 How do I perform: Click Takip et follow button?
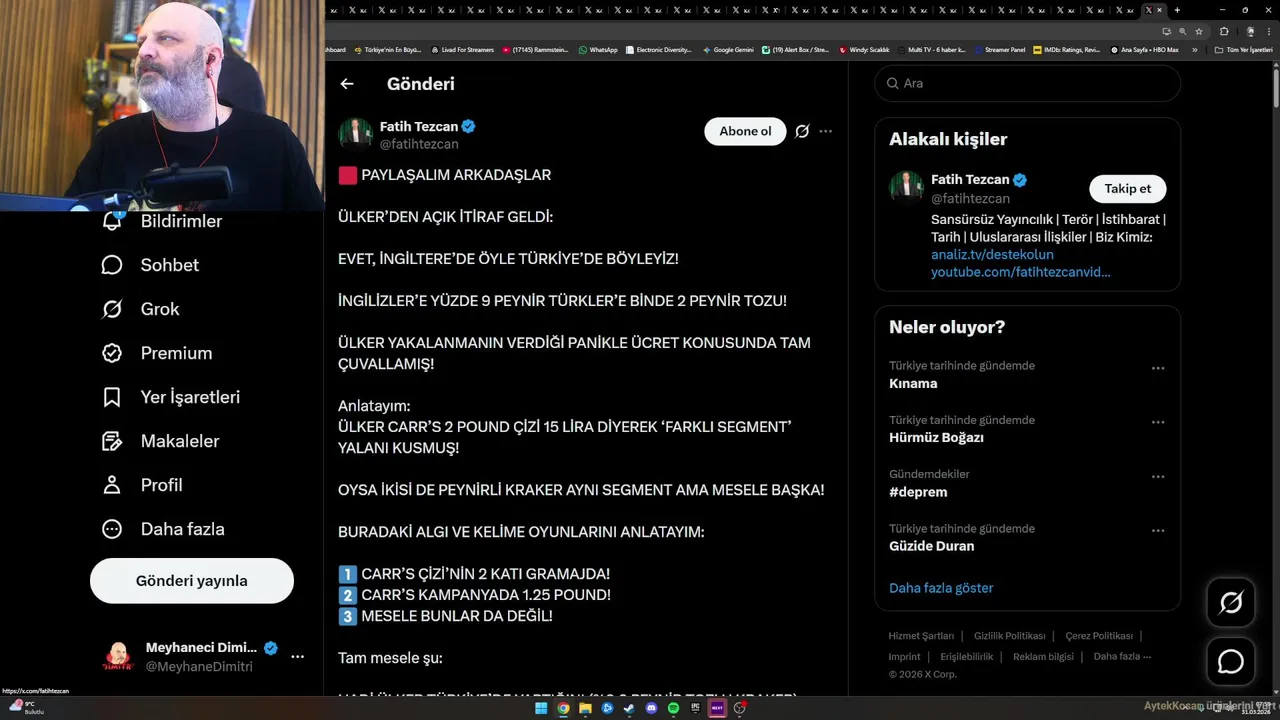[1127, 189]
